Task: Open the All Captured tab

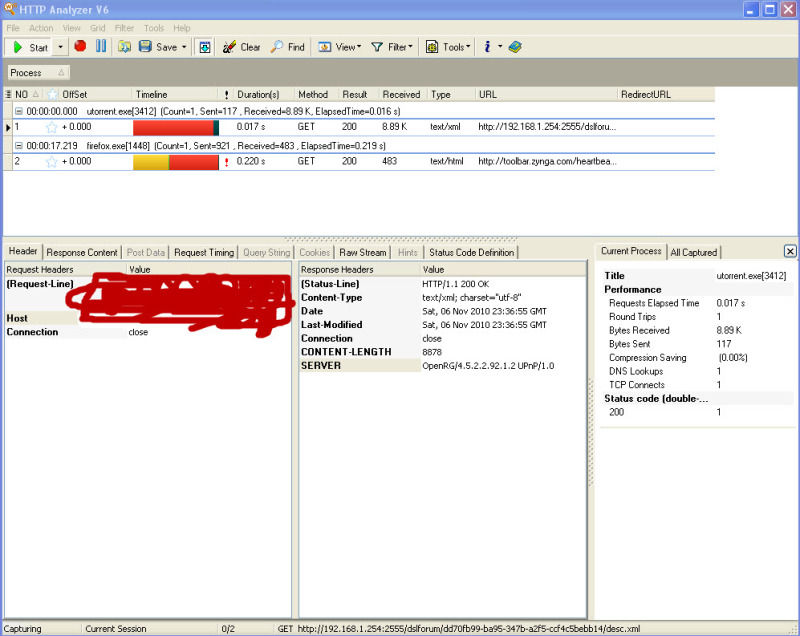Action: coord(694,253)
